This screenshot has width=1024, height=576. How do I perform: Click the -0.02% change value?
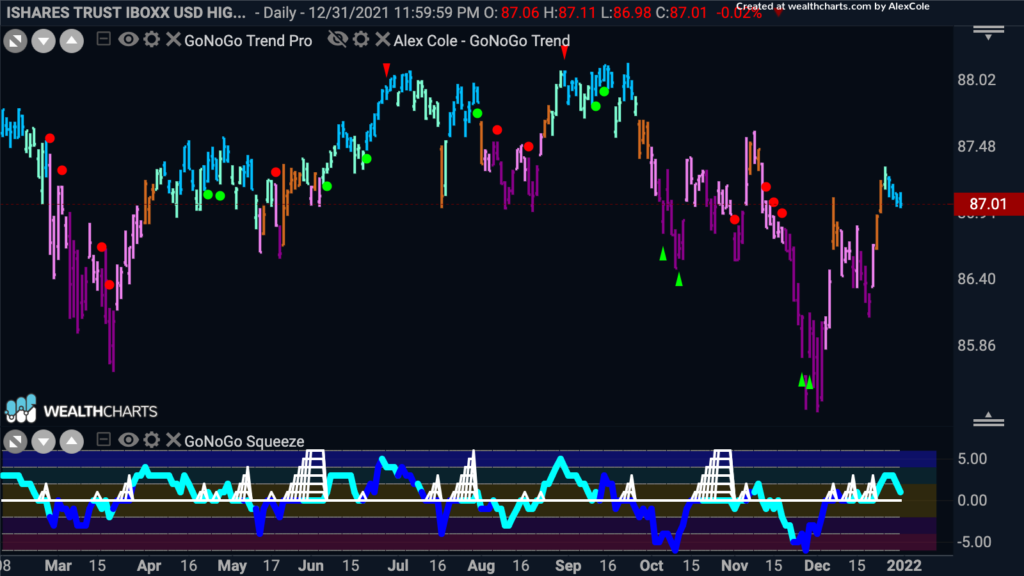pyautogui.click(x=739, y=13)
